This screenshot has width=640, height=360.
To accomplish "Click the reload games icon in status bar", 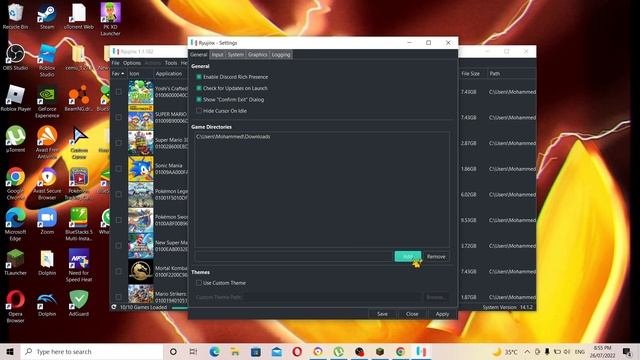I will pos(114,307).
